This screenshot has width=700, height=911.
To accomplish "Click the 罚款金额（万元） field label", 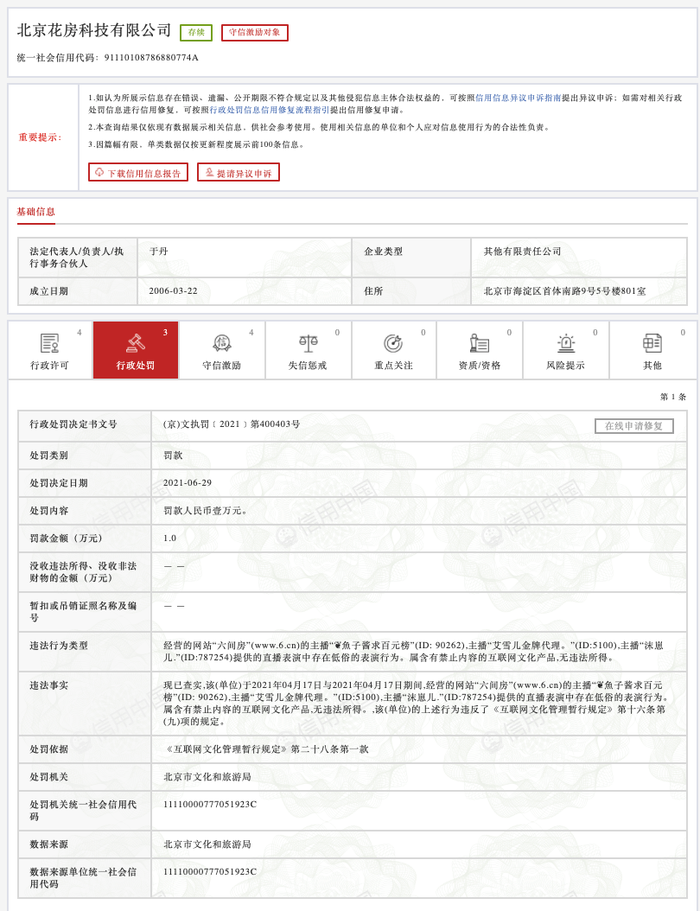I will click(66, 538).
